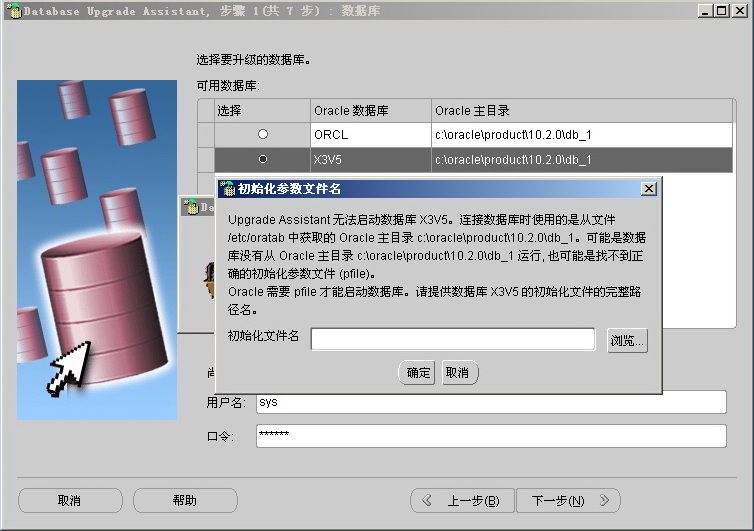The width and height of the screenshot is (754, 531).
Task: Close the 初始化参数文件名 dialog
Action: point(649,189)
